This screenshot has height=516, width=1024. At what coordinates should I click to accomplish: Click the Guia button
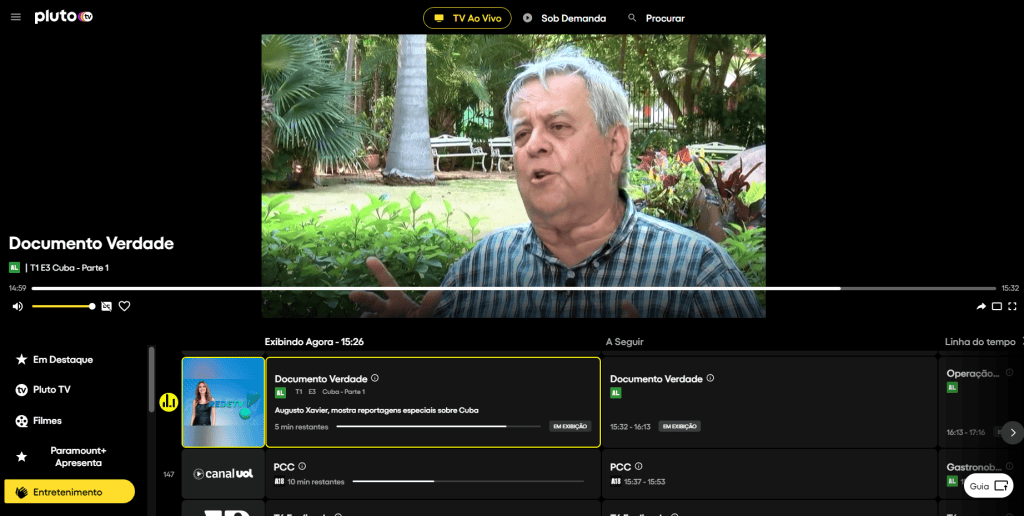[988, 486]
